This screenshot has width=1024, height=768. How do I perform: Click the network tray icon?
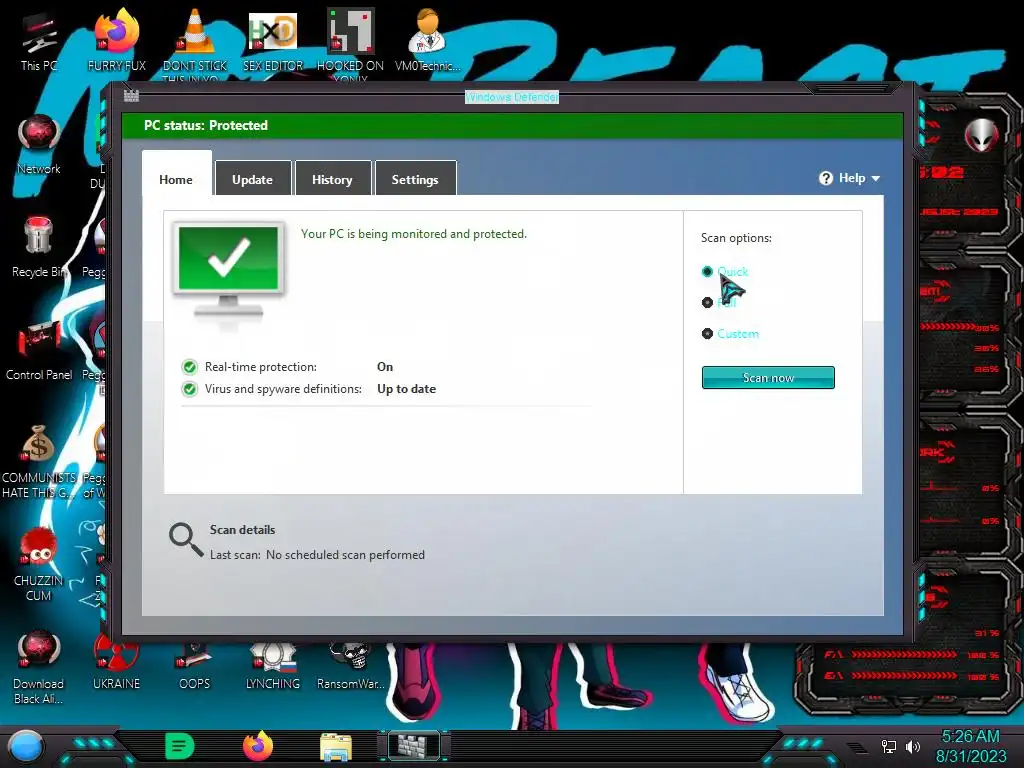889,746
